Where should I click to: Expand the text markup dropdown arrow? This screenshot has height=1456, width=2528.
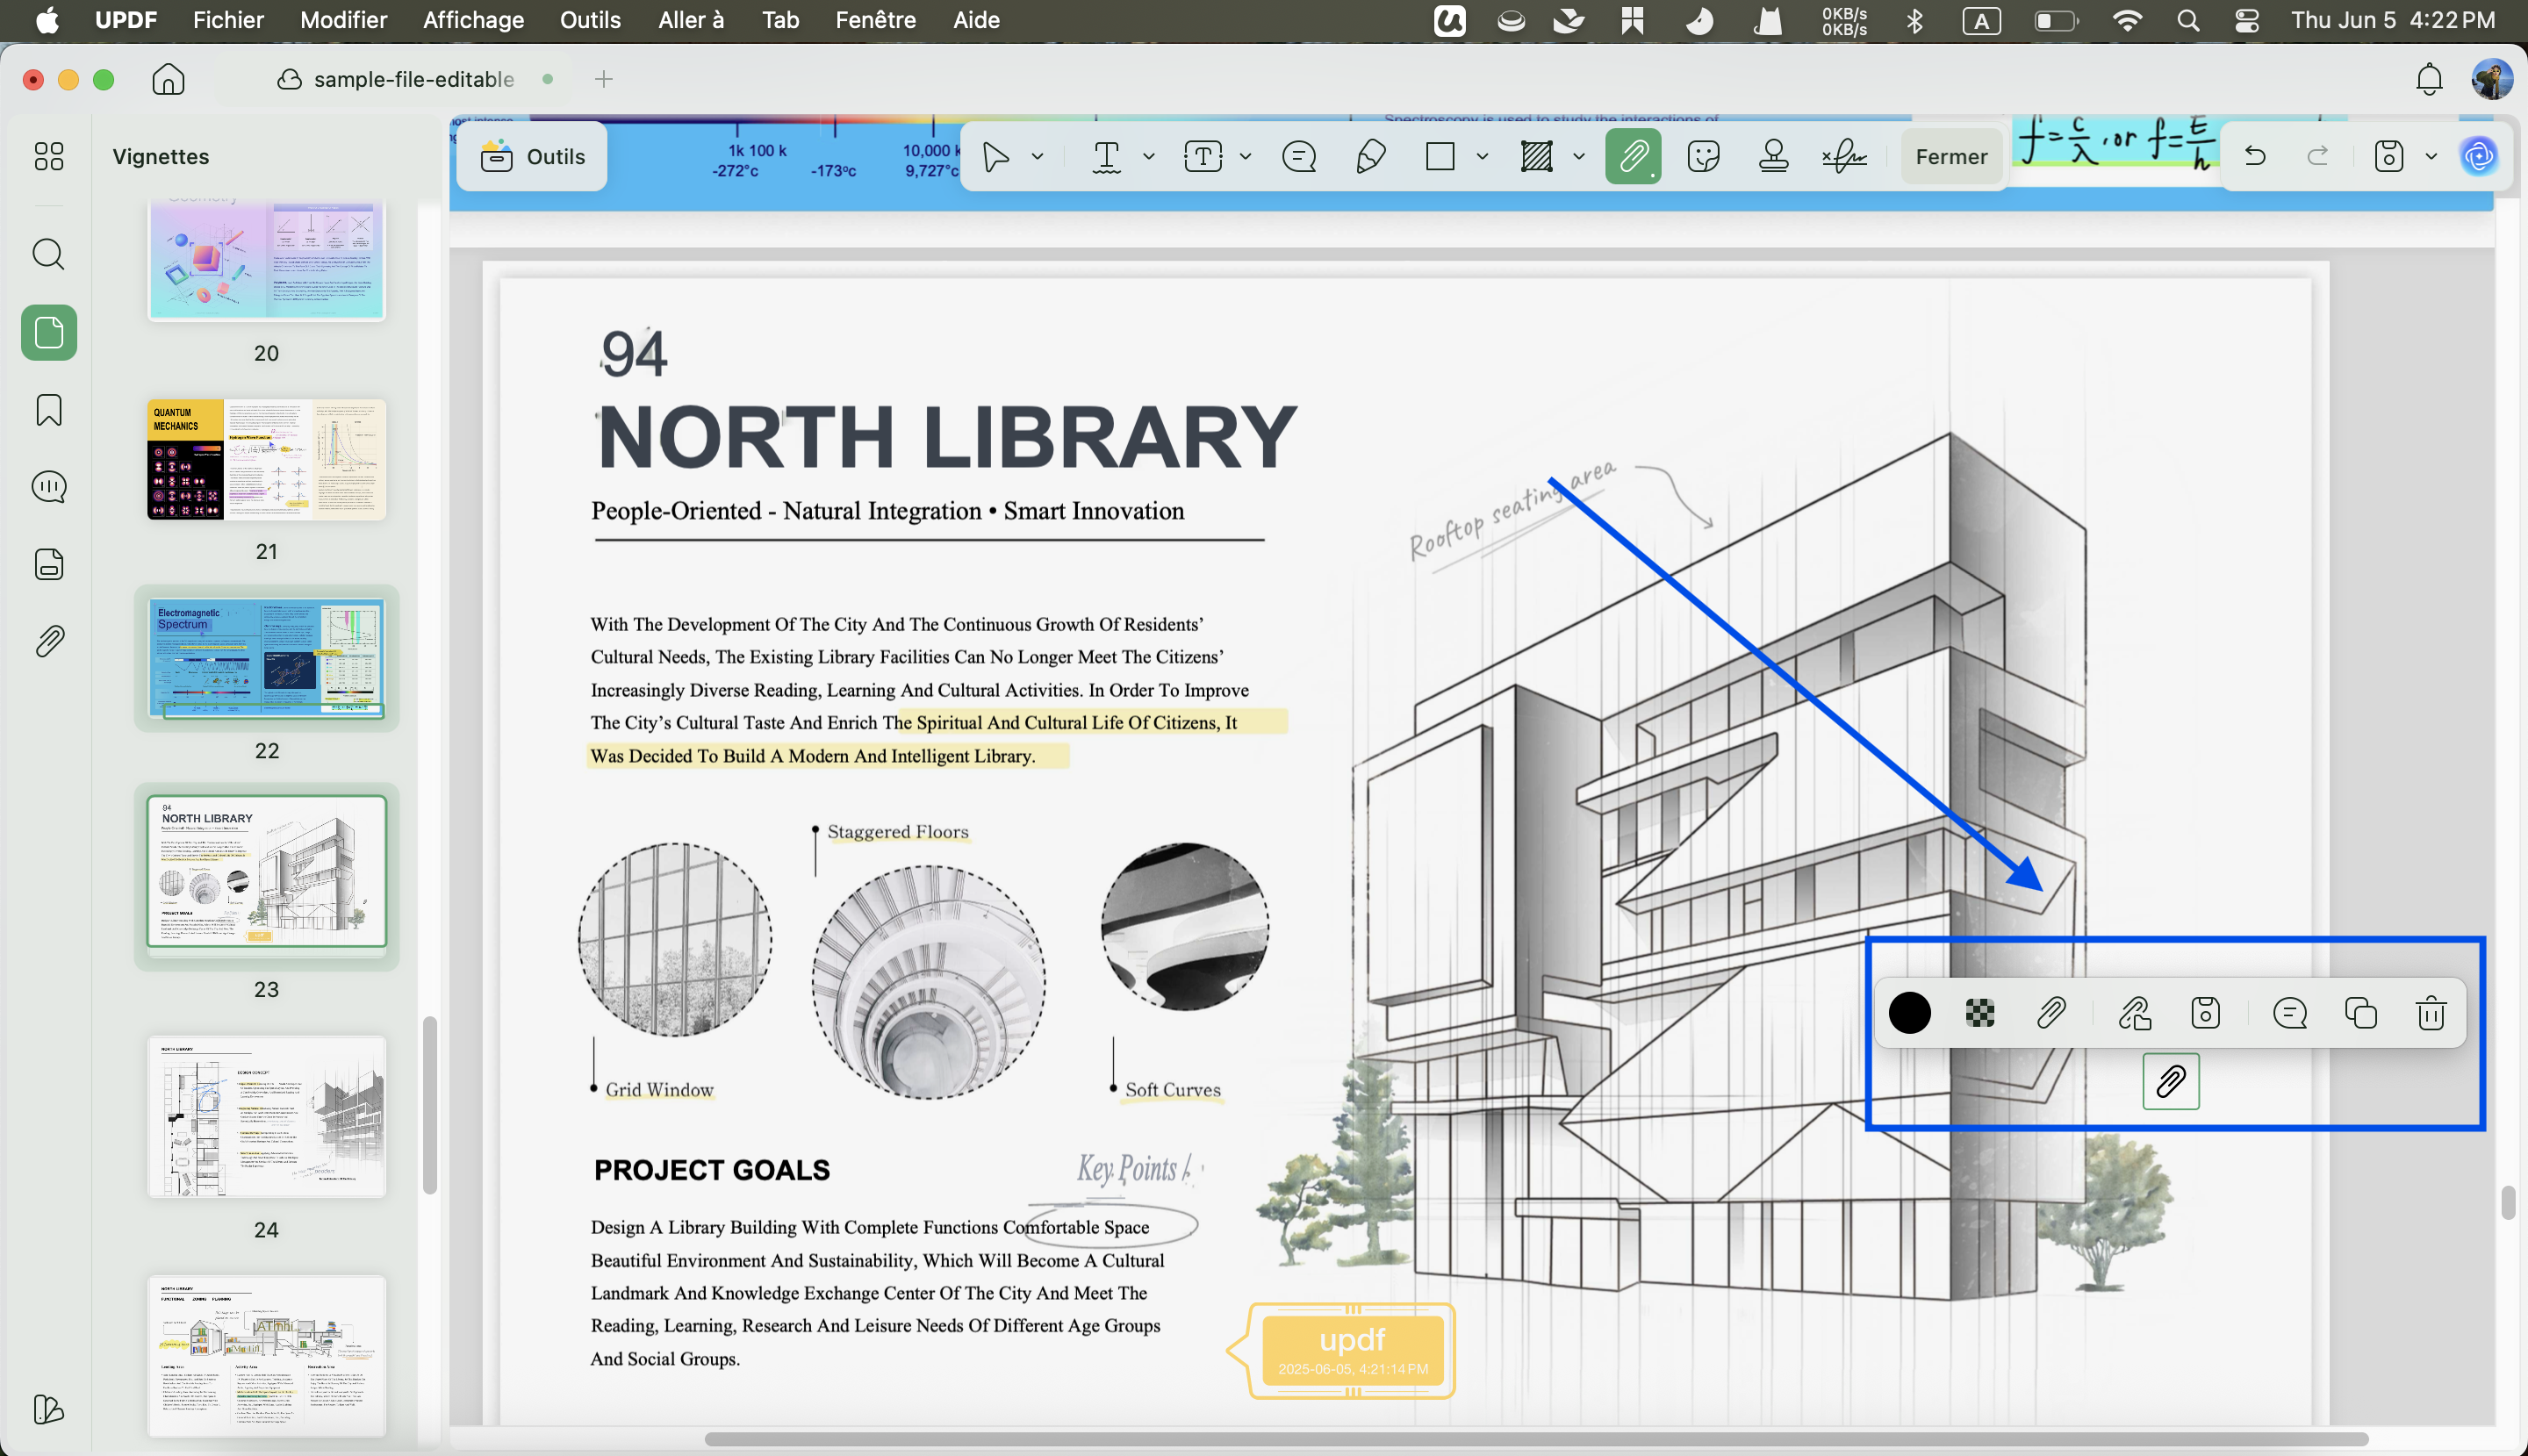coord(1149,157)
